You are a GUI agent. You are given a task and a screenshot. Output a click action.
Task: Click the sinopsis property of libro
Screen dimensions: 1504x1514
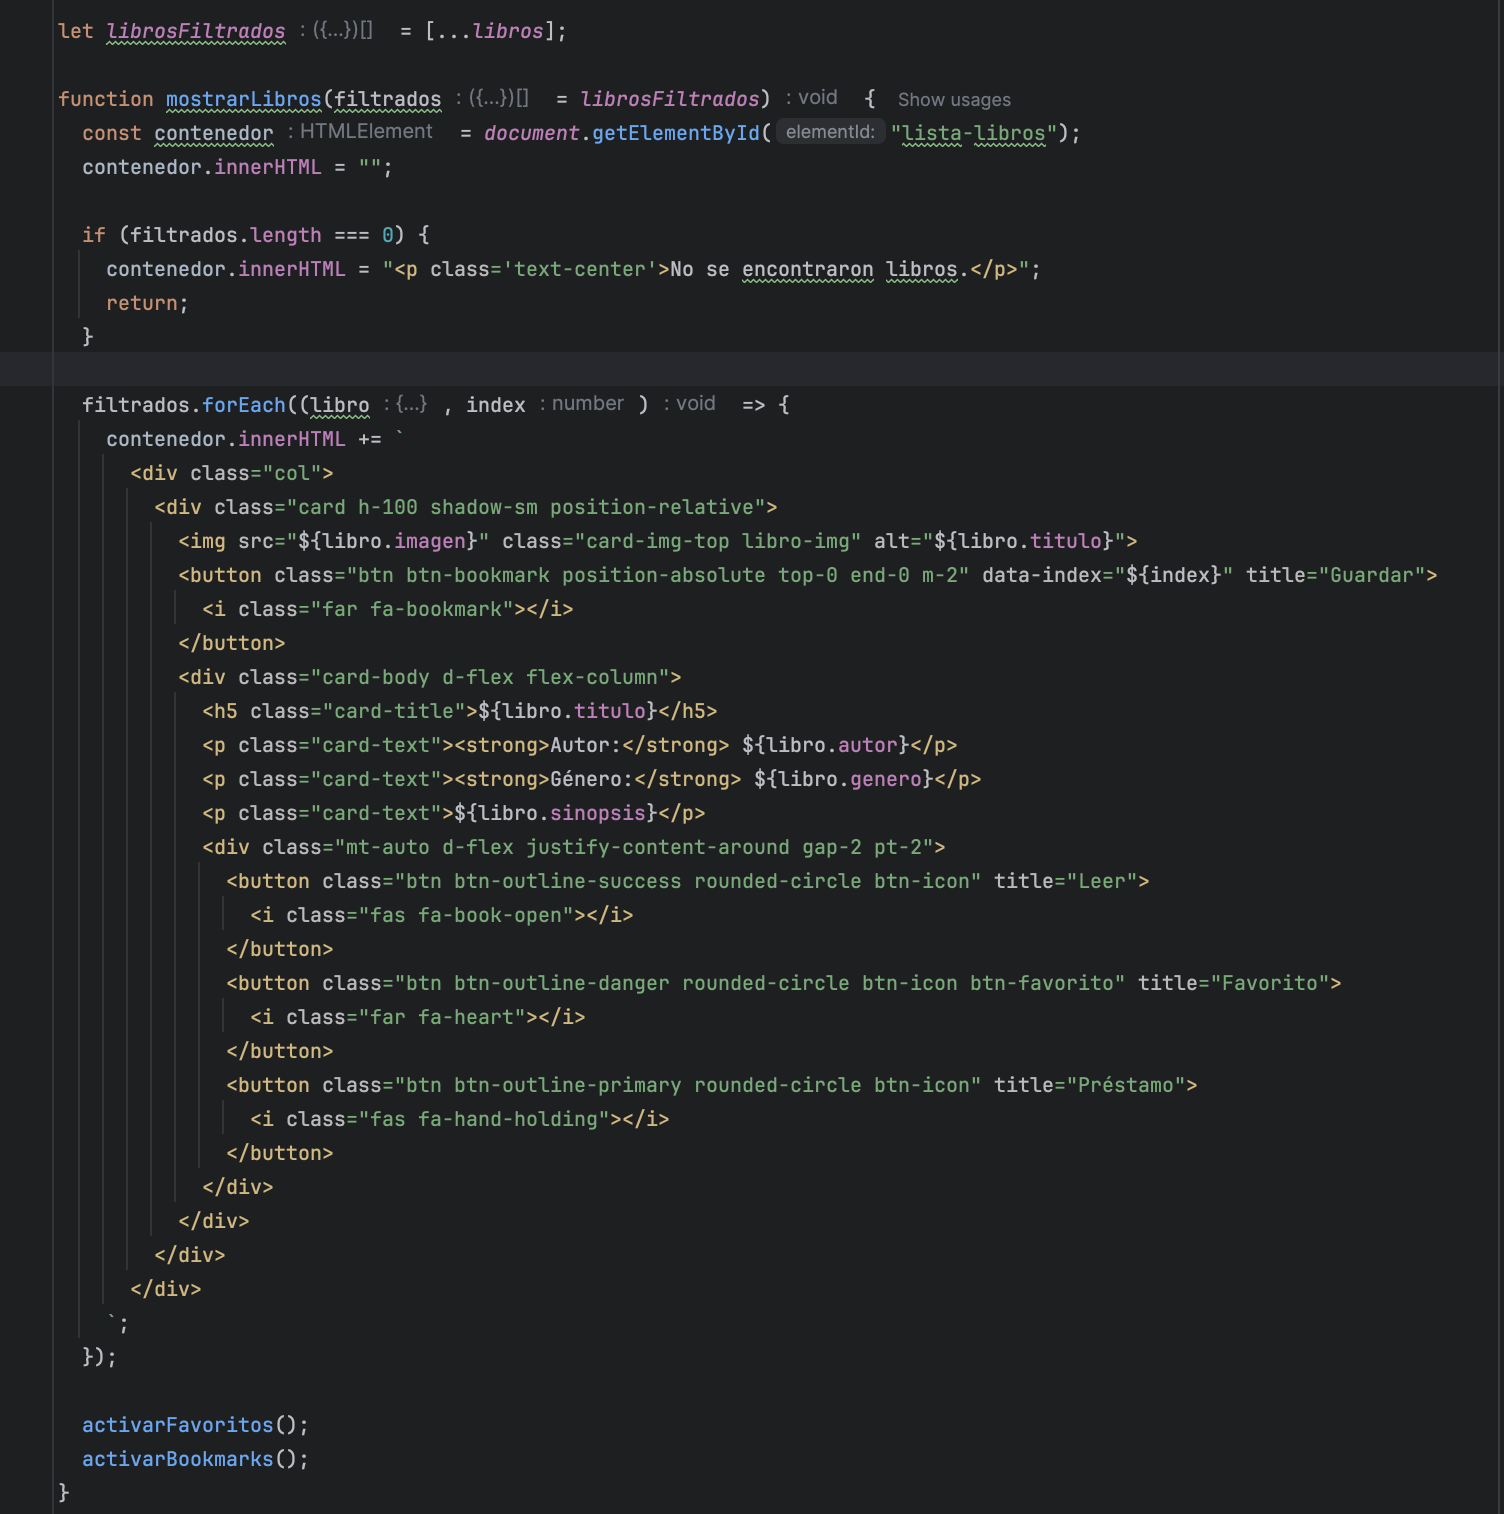(598, 813)
